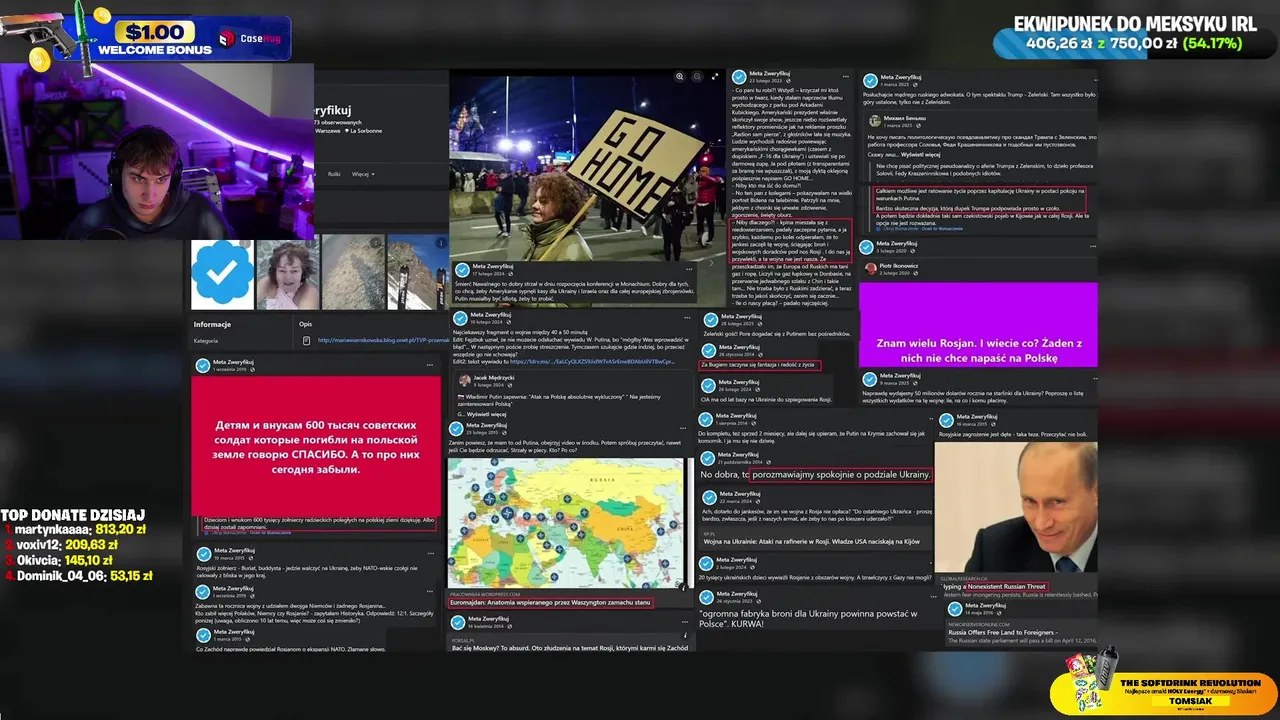Click the name Piotr Ikonowicz
1280x720 pixels.
point(899,266)
